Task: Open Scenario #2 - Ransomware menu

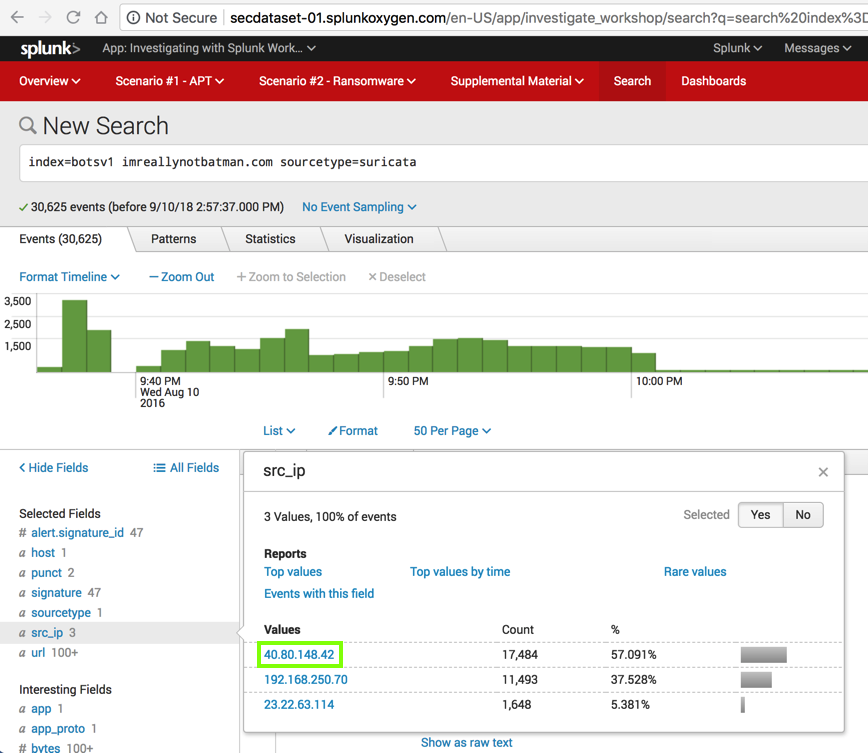Action: coord(337,81)
